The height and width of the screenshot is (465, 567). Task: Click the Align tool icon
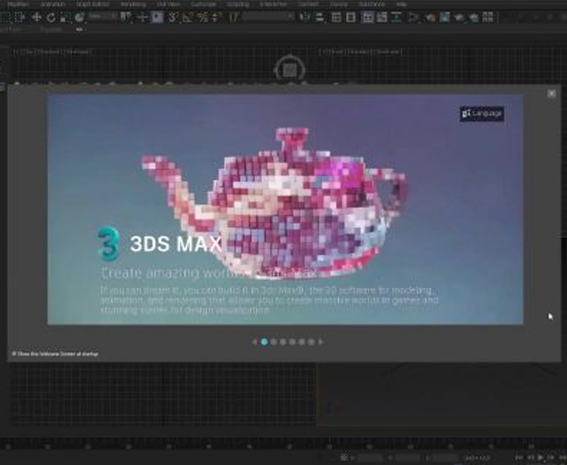point(319,17)
